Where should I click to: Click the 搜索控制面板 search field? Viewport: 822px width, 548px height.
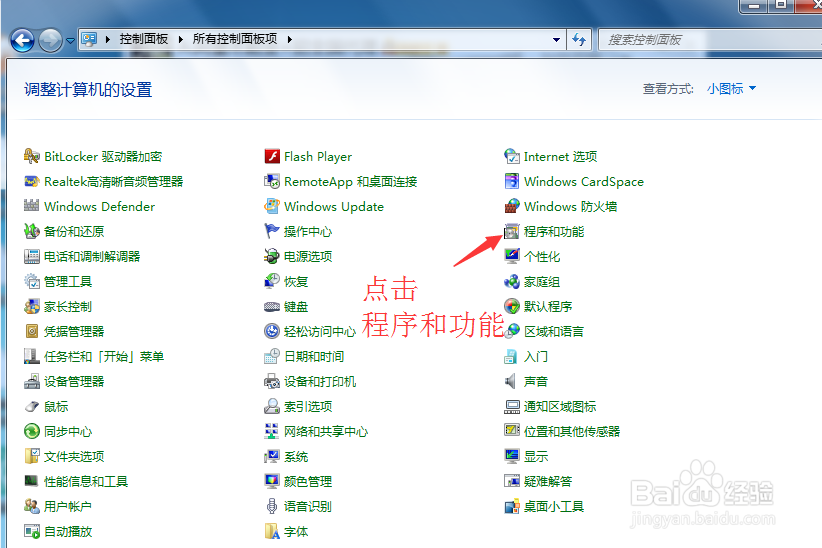710,39
